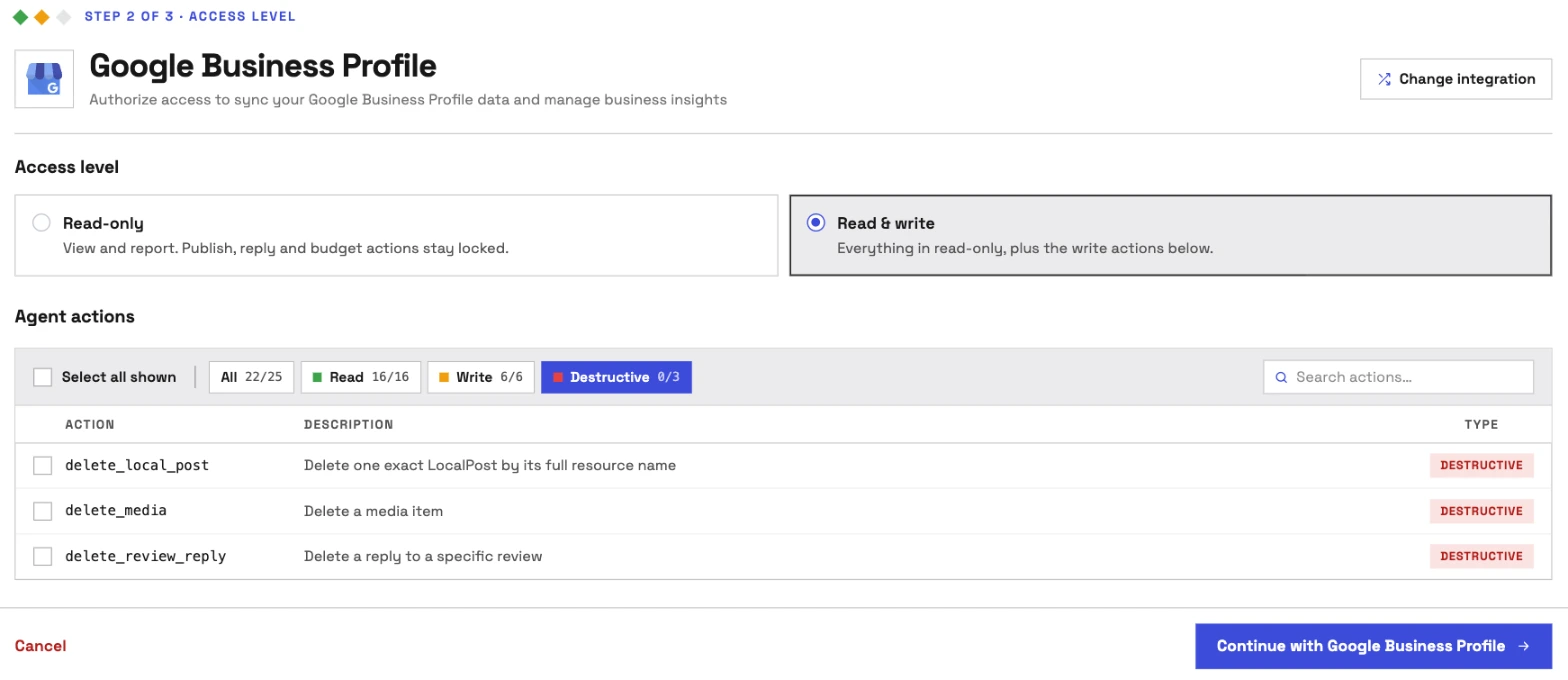Check the delete_media checkbox

coord(42,511)
